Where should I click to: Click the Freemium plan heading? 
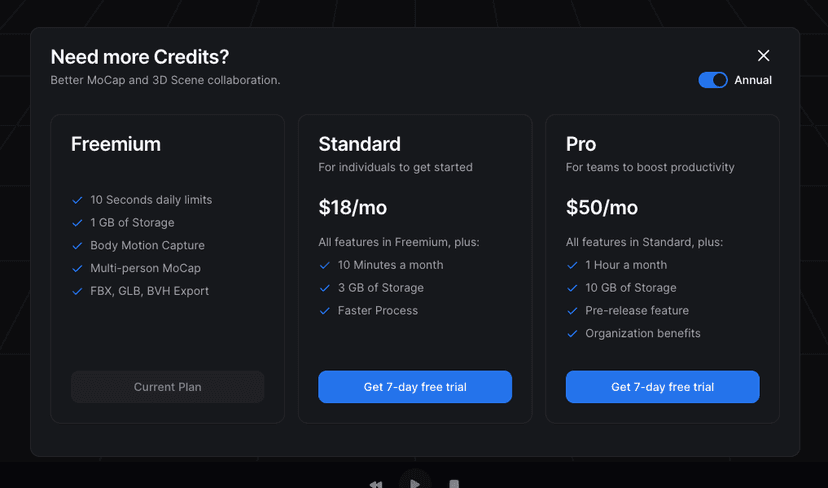pos(116,144)
